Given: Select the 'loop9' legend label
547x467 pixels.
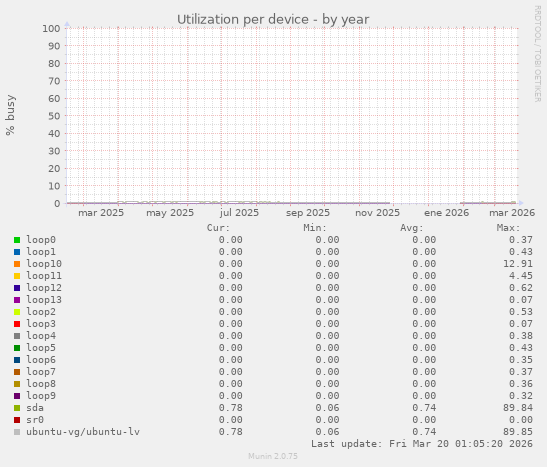Looking at the screenshot, I should [x=41, y=396].
